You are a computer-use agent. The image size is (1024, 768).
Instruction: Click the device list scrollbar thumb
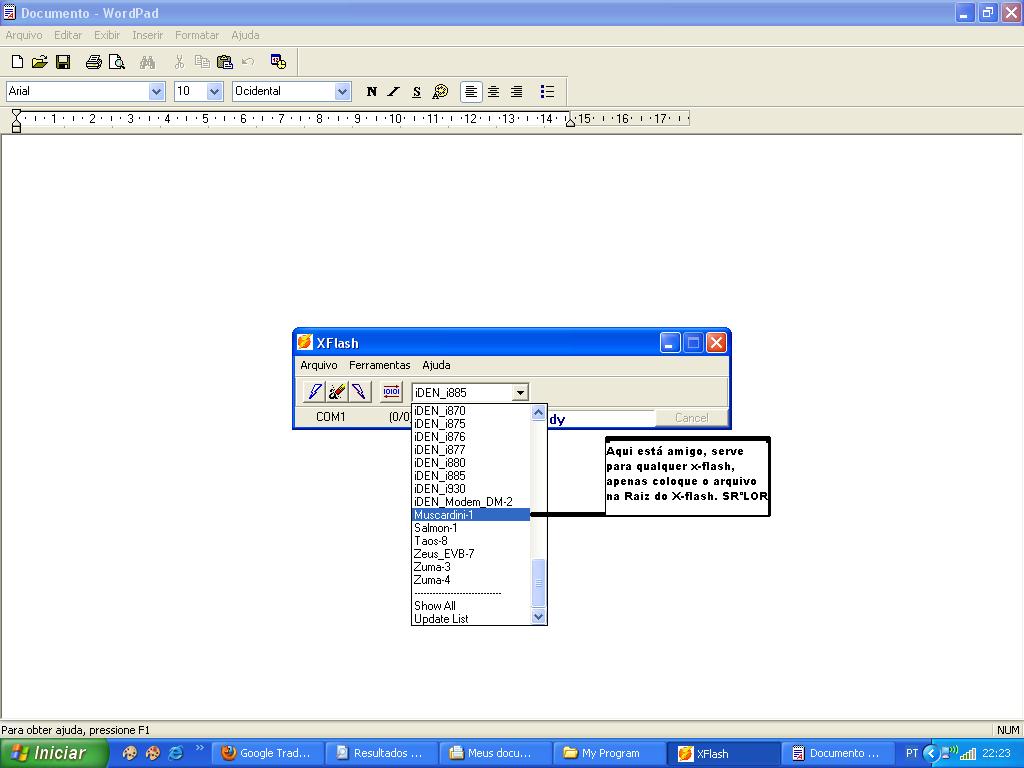pos(538,583)
